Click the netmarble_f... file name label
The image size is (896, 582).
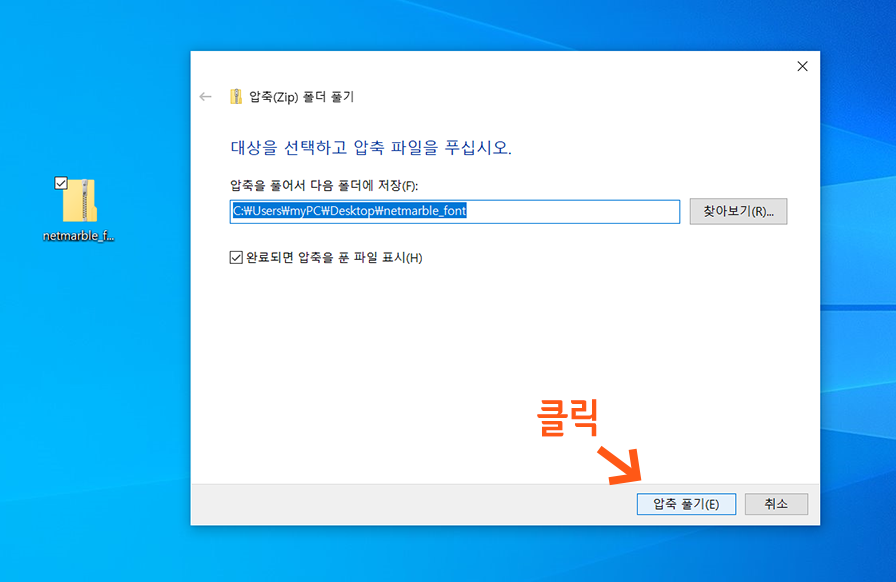point(79,236)
